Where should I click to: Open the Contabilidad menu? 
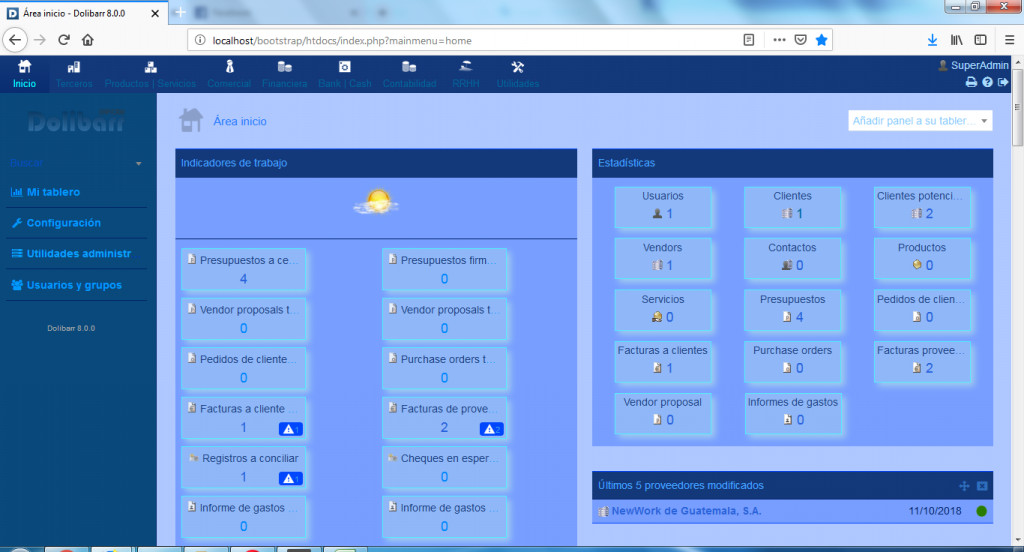[409, 74]
